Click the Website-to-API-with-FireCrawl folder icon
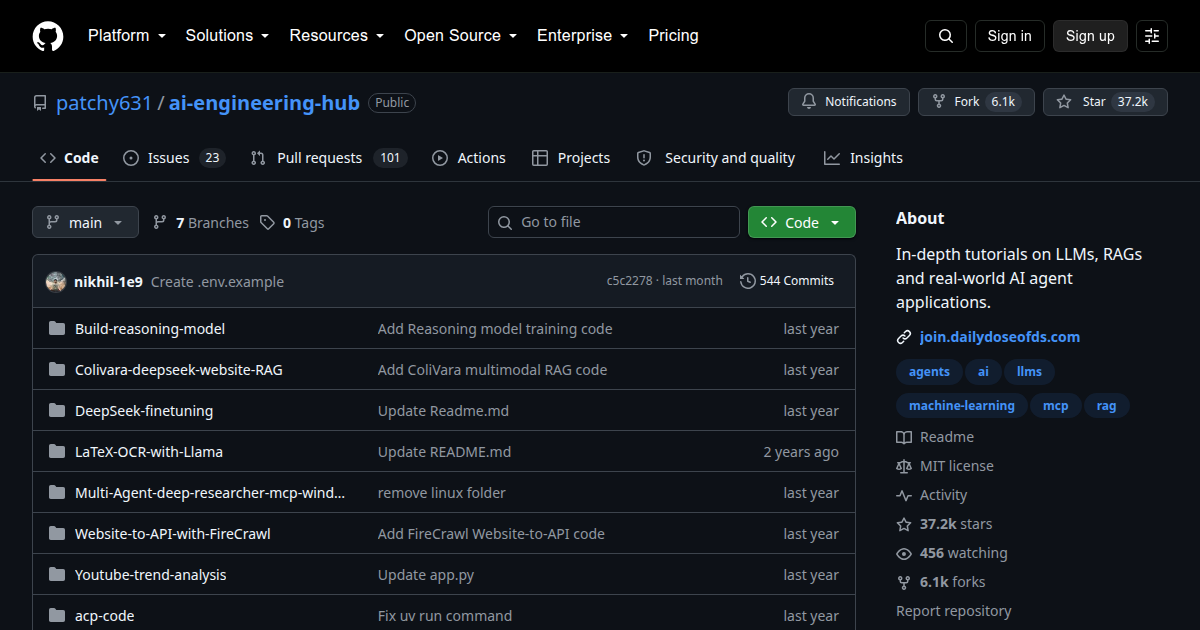The width and height of the screenshot is (1200, 630). (57, 534)
